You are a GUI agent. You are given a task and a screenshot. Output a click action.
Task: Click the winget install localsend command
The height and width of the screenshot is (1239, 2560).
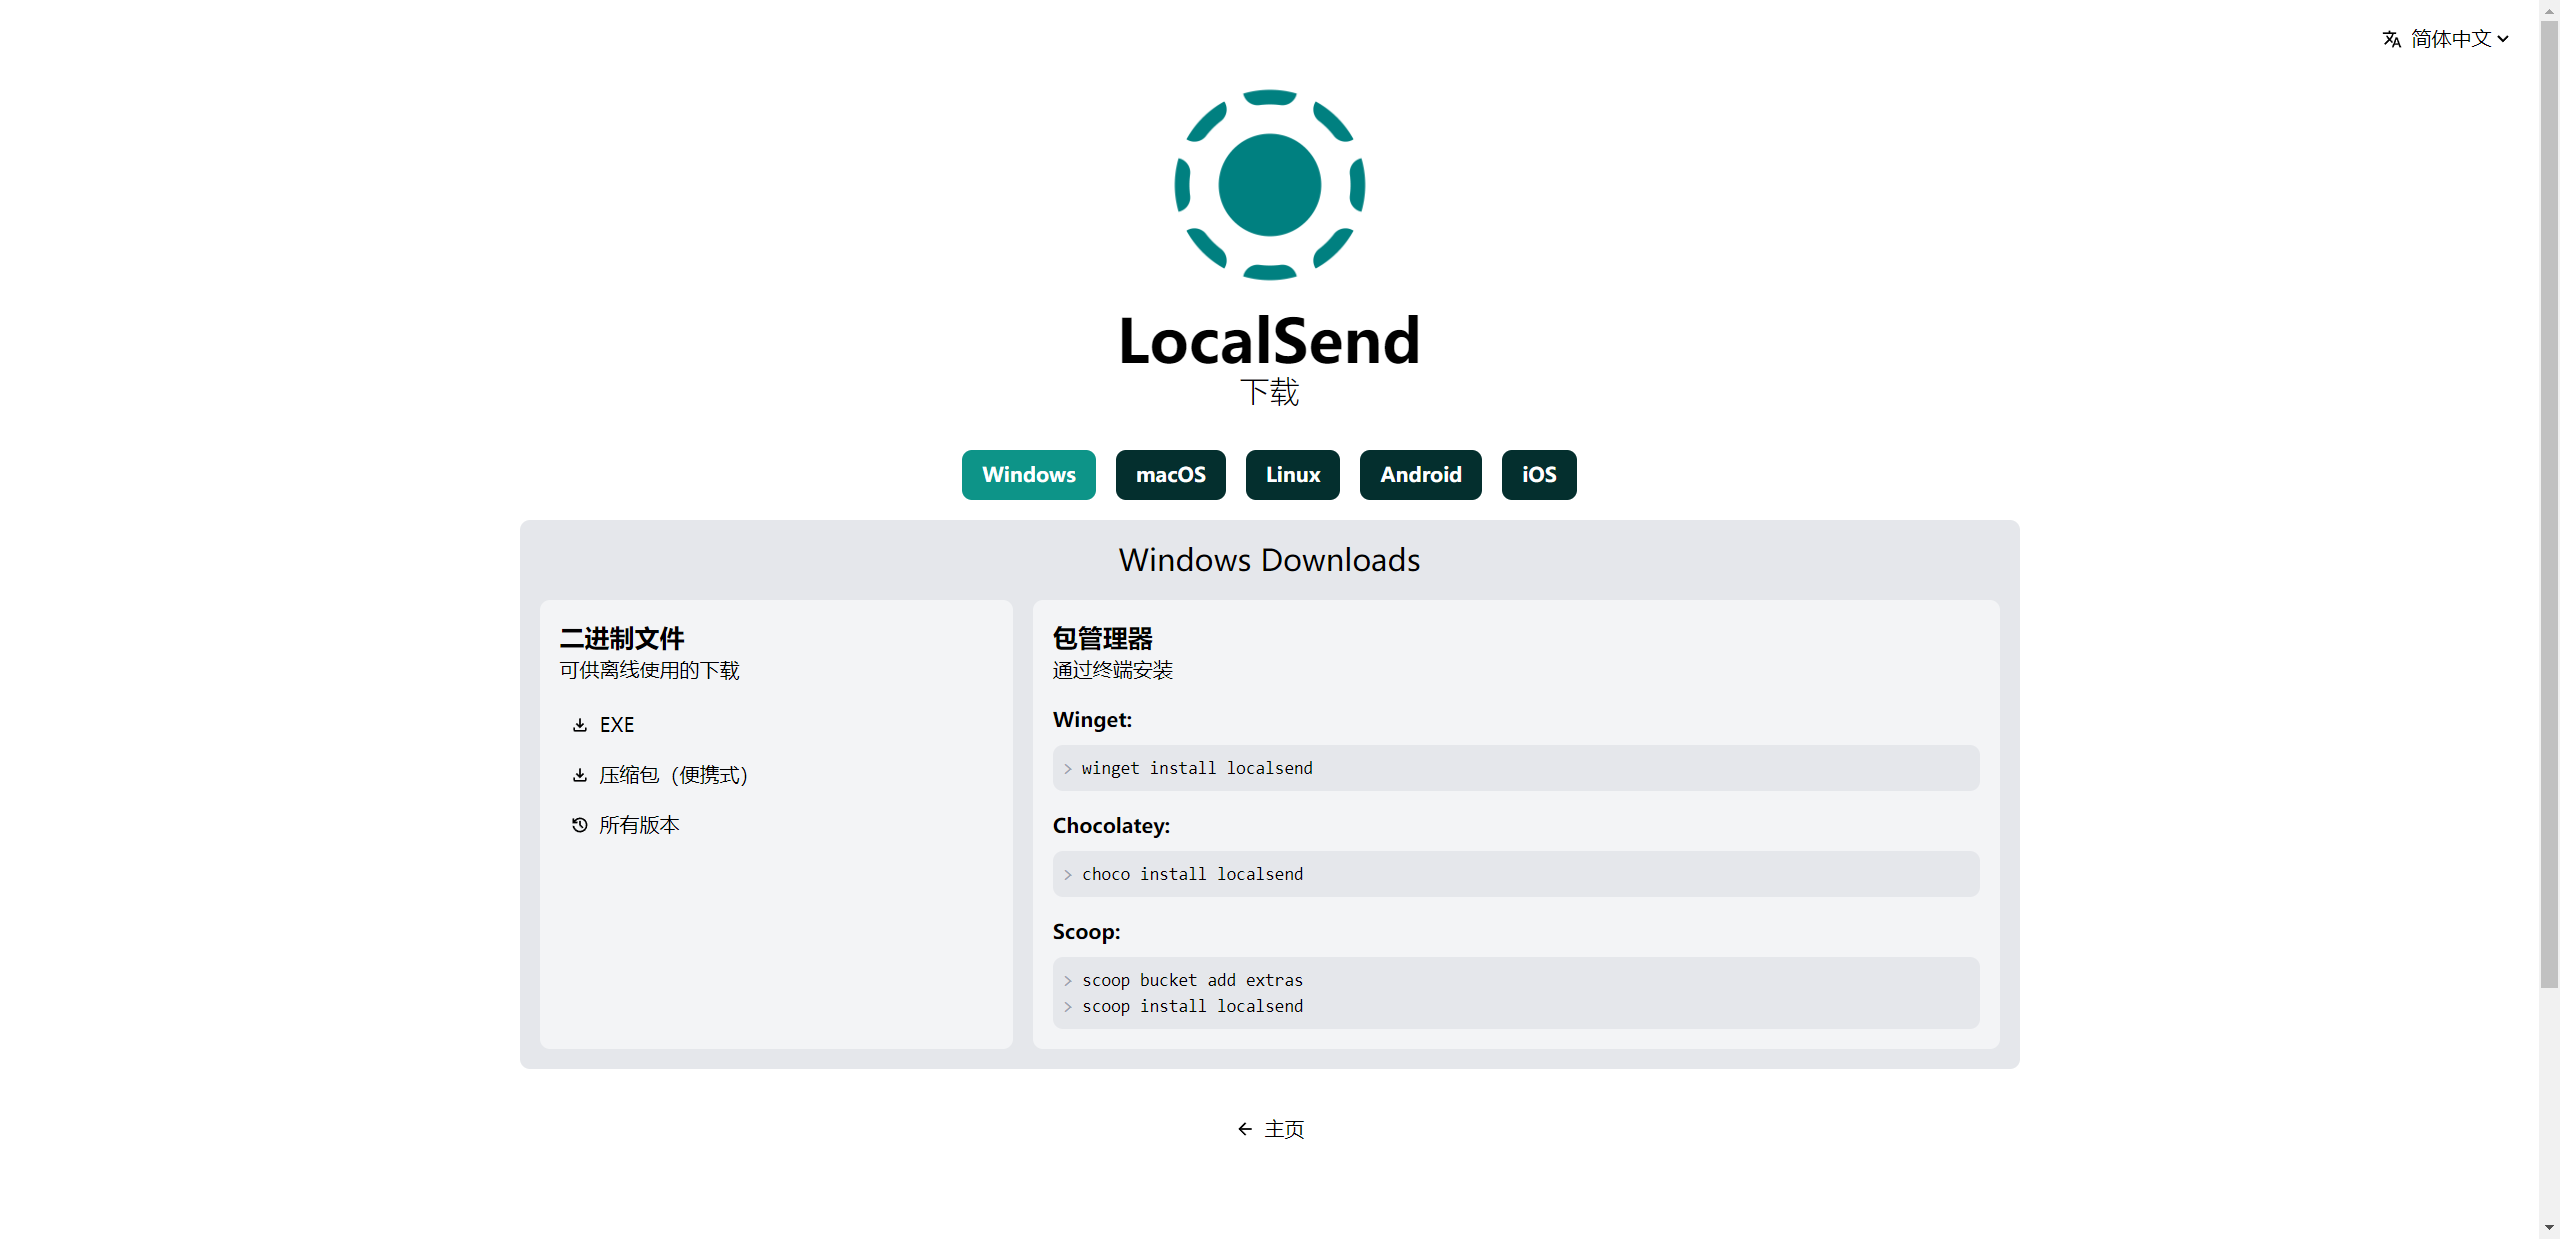tap(1197, 768)
